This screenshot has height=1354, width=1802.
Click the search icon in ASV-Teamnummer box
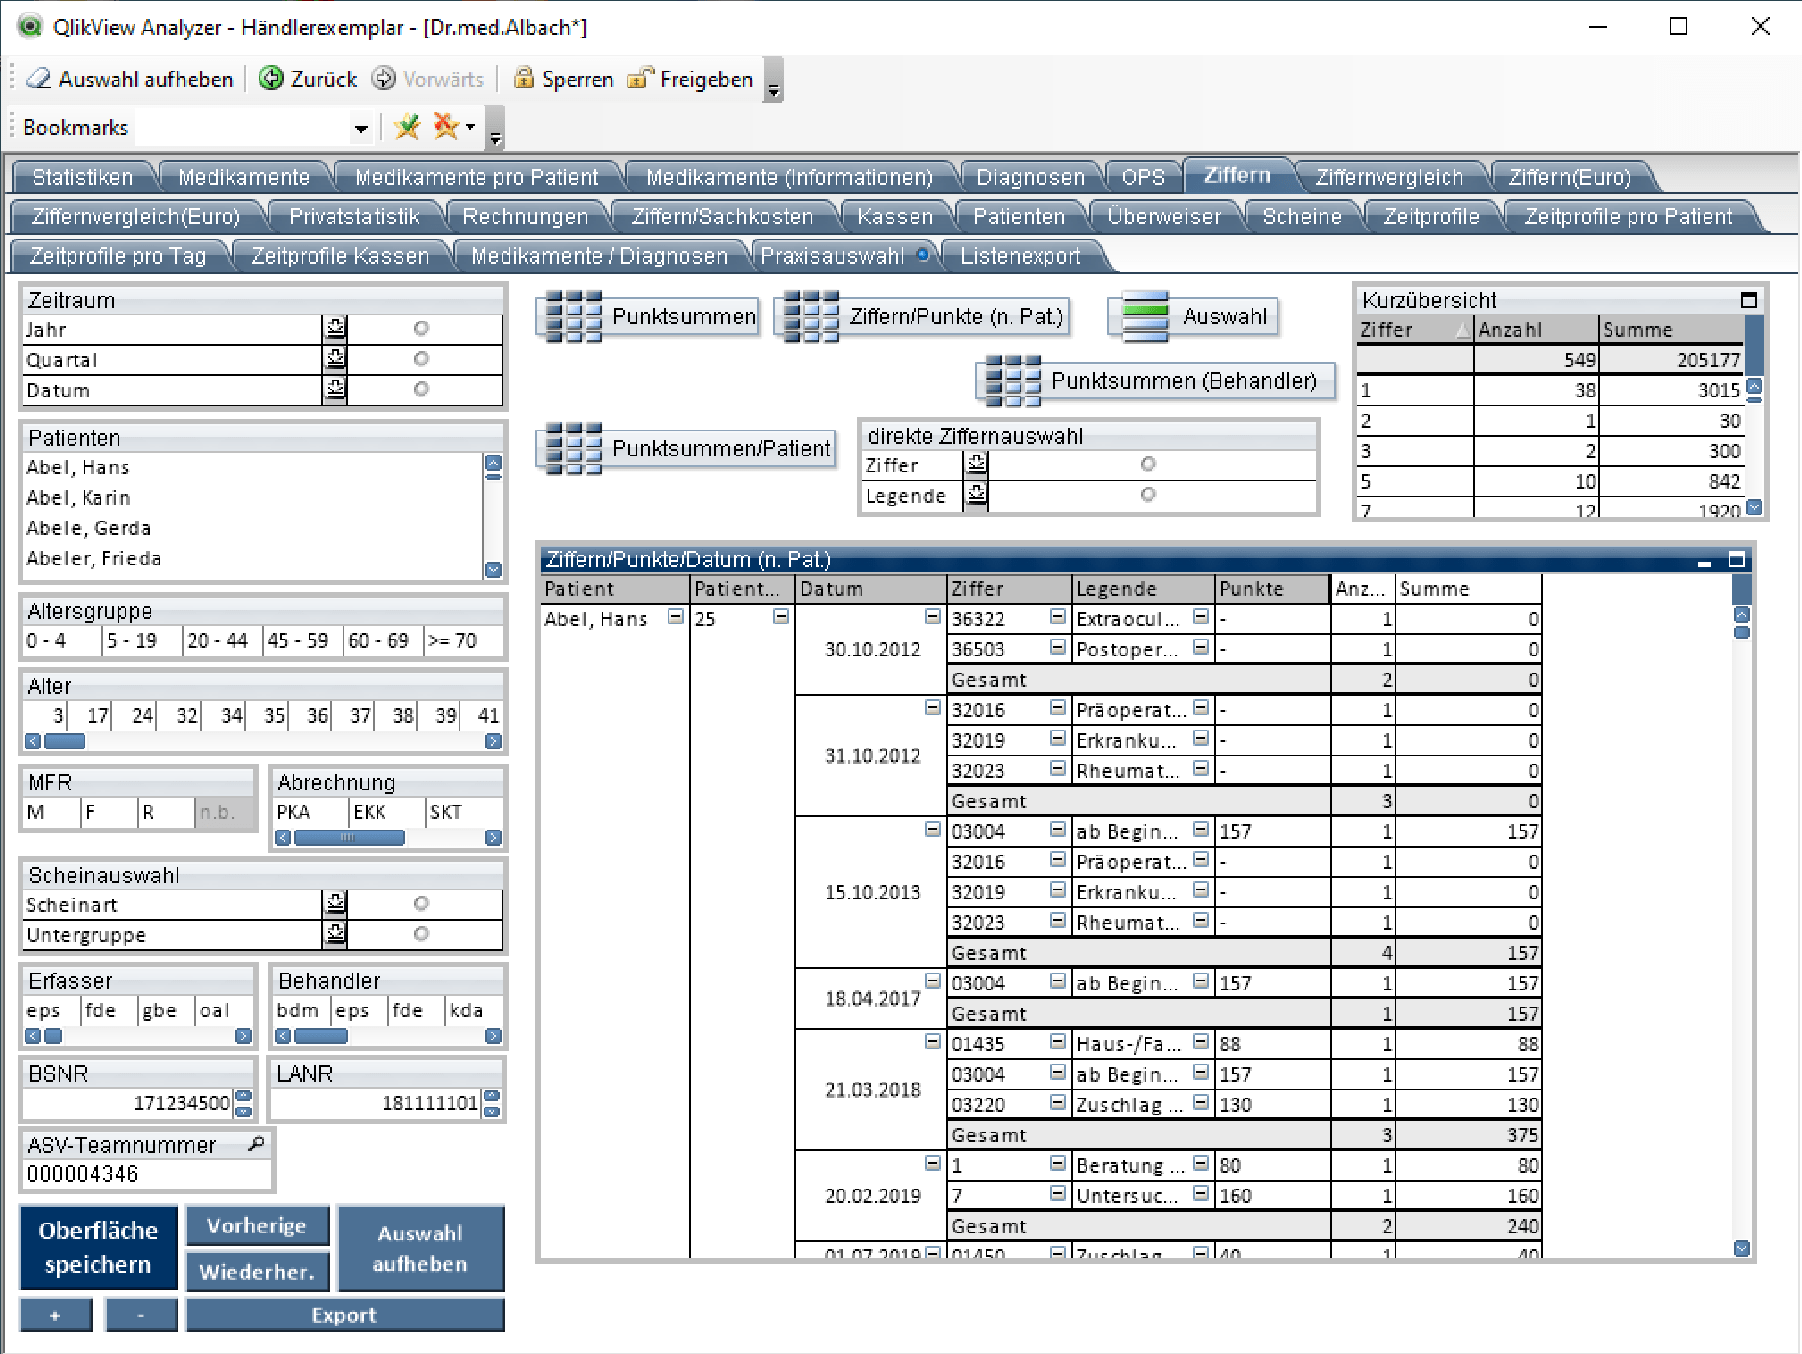tap(256, 1144)
